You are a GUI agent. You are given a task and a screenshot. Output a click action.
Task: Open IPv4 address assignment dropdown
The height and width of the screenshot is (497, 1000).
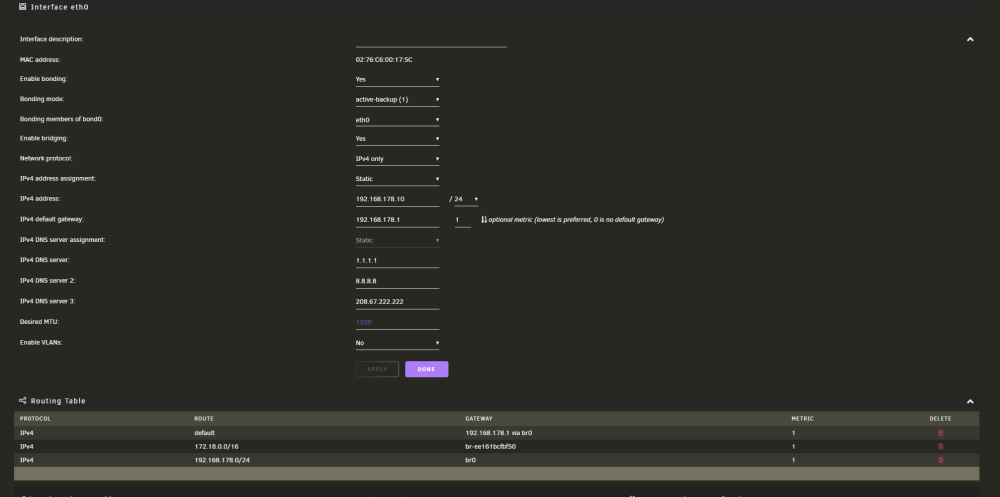pyautogui.click(x=397, y=179)
